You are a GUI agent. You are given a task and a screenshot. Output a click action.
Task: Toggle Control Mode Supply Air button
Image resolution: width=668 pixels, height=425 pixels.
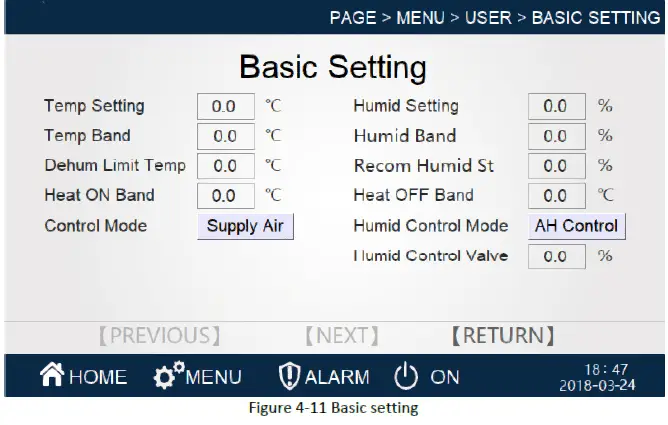245,226
